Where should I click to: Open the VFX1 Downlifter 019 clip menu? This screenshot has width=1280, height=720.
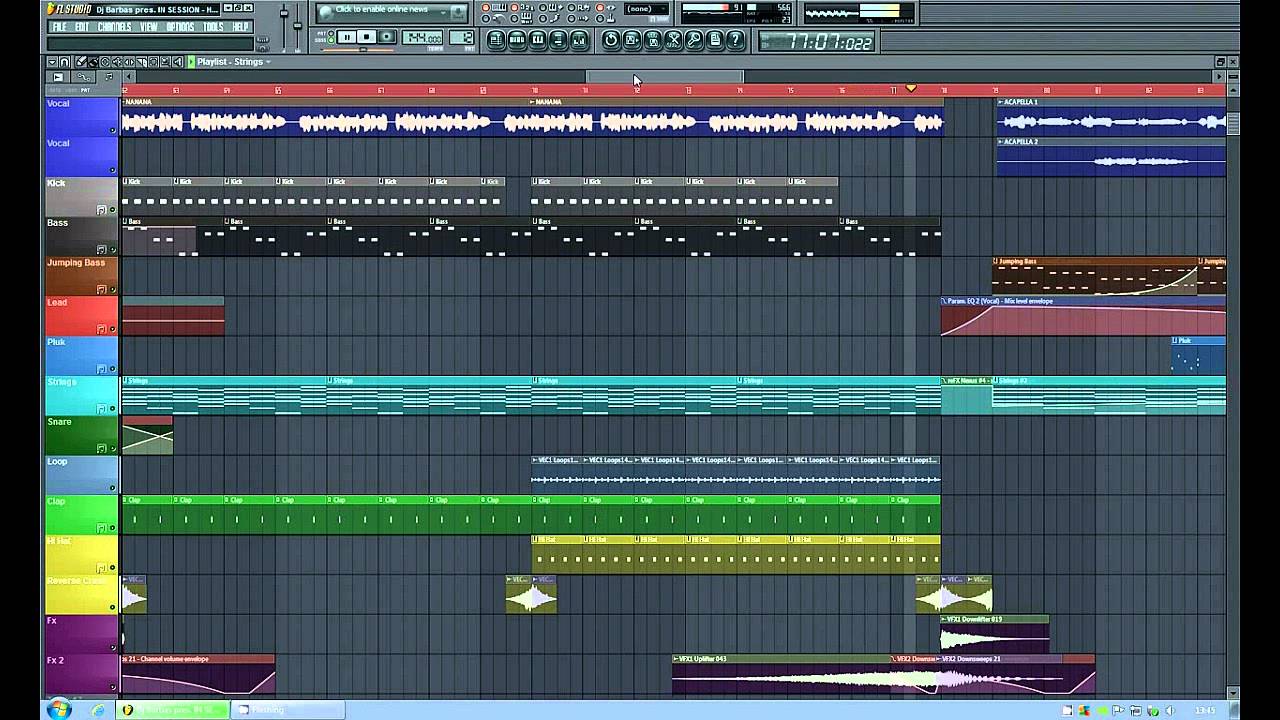(945, 619)
